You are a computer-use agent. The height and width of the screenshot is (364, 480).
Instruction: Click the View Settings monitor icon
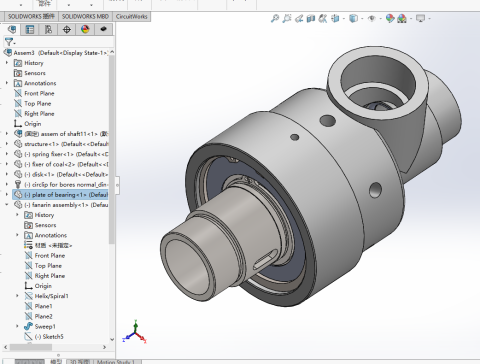(420, 18)
